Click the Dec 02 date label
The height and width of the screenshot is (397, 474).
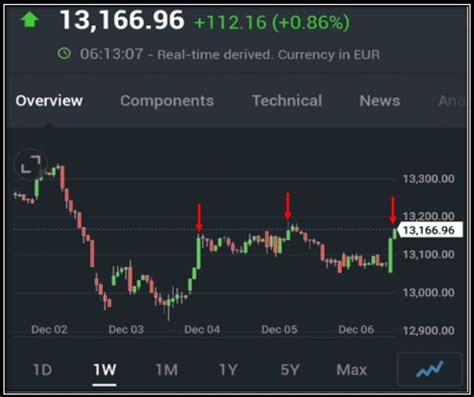pyautogui.click(x=49, y=330)
